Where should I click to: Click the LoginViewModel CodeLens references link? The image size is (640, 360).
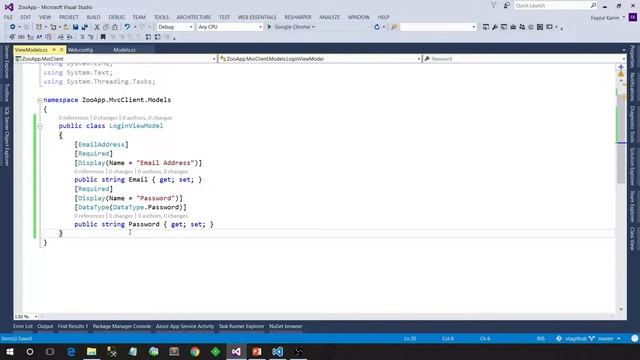point(73,118)
